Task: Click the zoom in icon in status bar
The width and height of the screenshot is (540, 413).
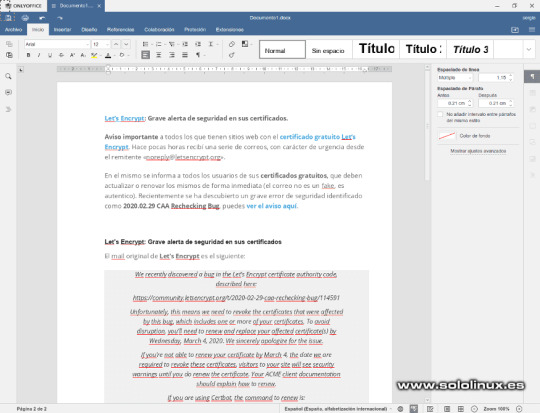Action: tap(519, 409)
